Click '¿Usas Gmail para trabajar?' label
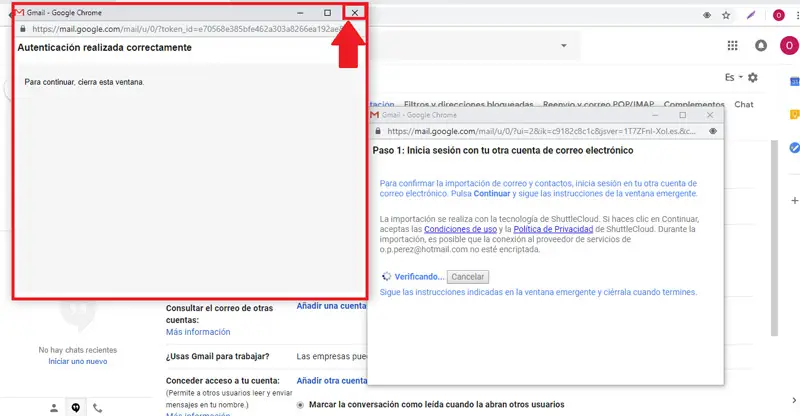 [x=217, y=356]
